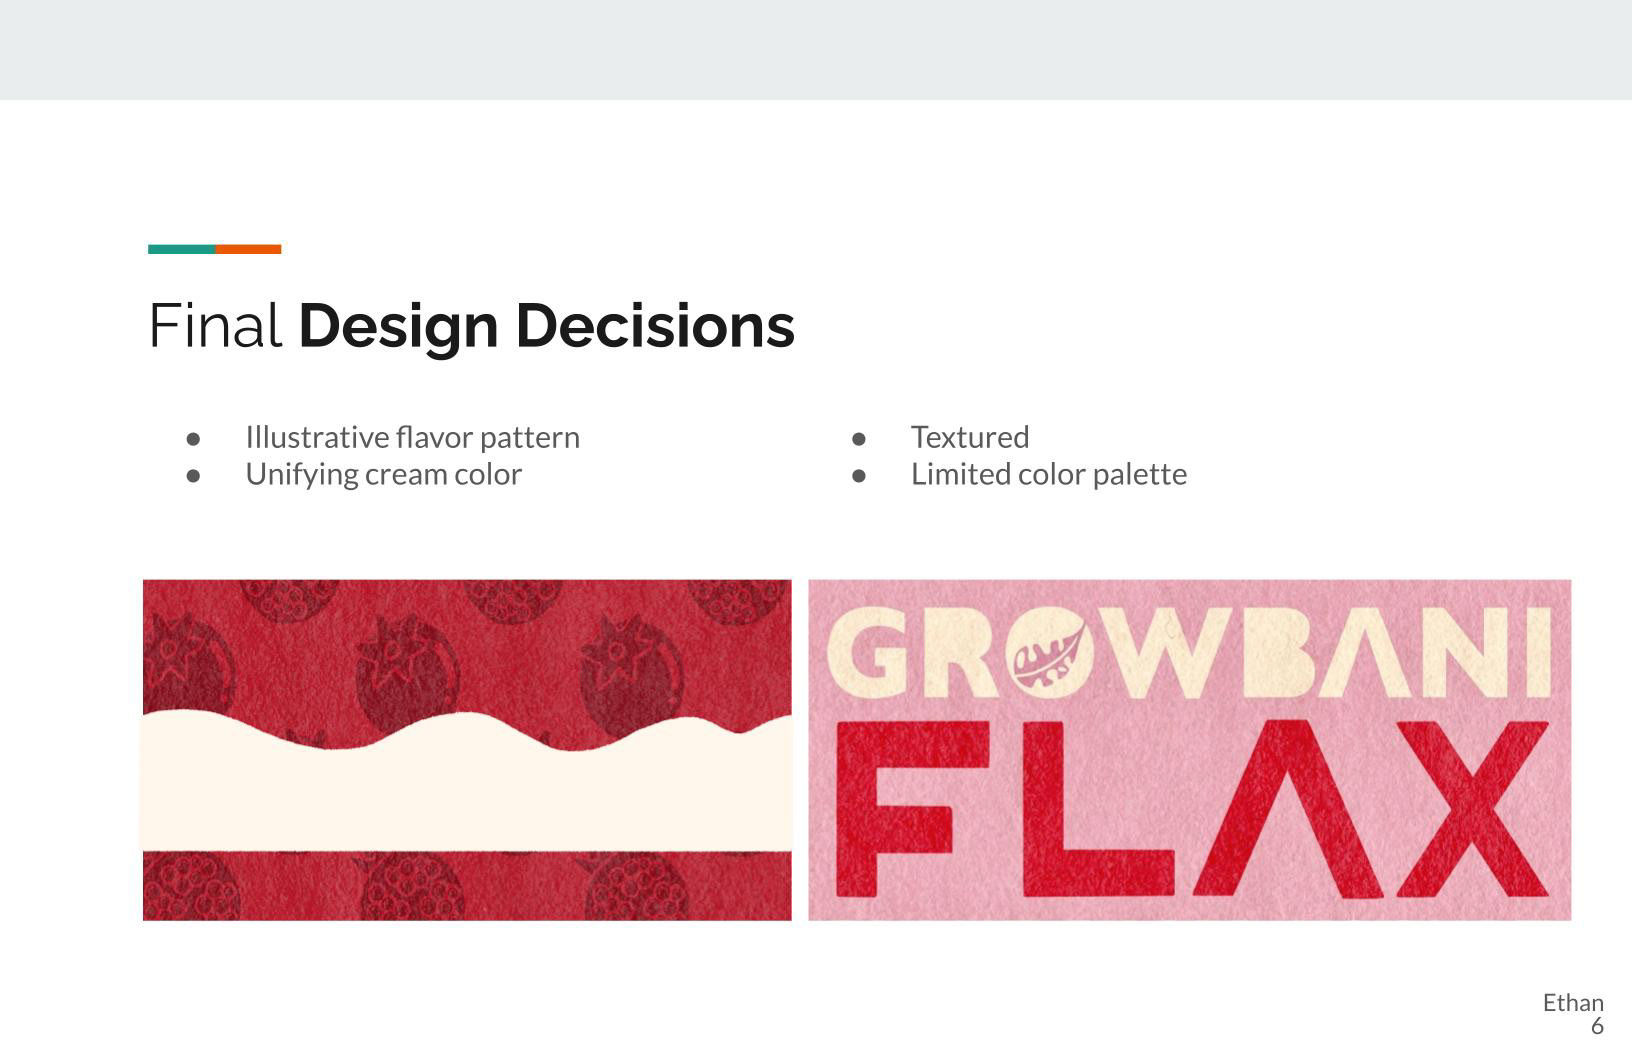The image size is (1632, 1056).
Task: Click the cream GROWBANI wordmark
Action: pyautogui.click(x=1189, y=653)
